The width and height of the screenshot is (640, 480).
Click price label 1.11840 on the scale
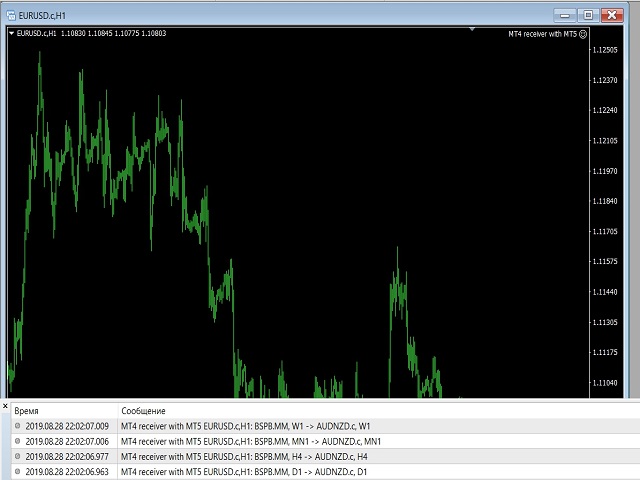[605, 201]
